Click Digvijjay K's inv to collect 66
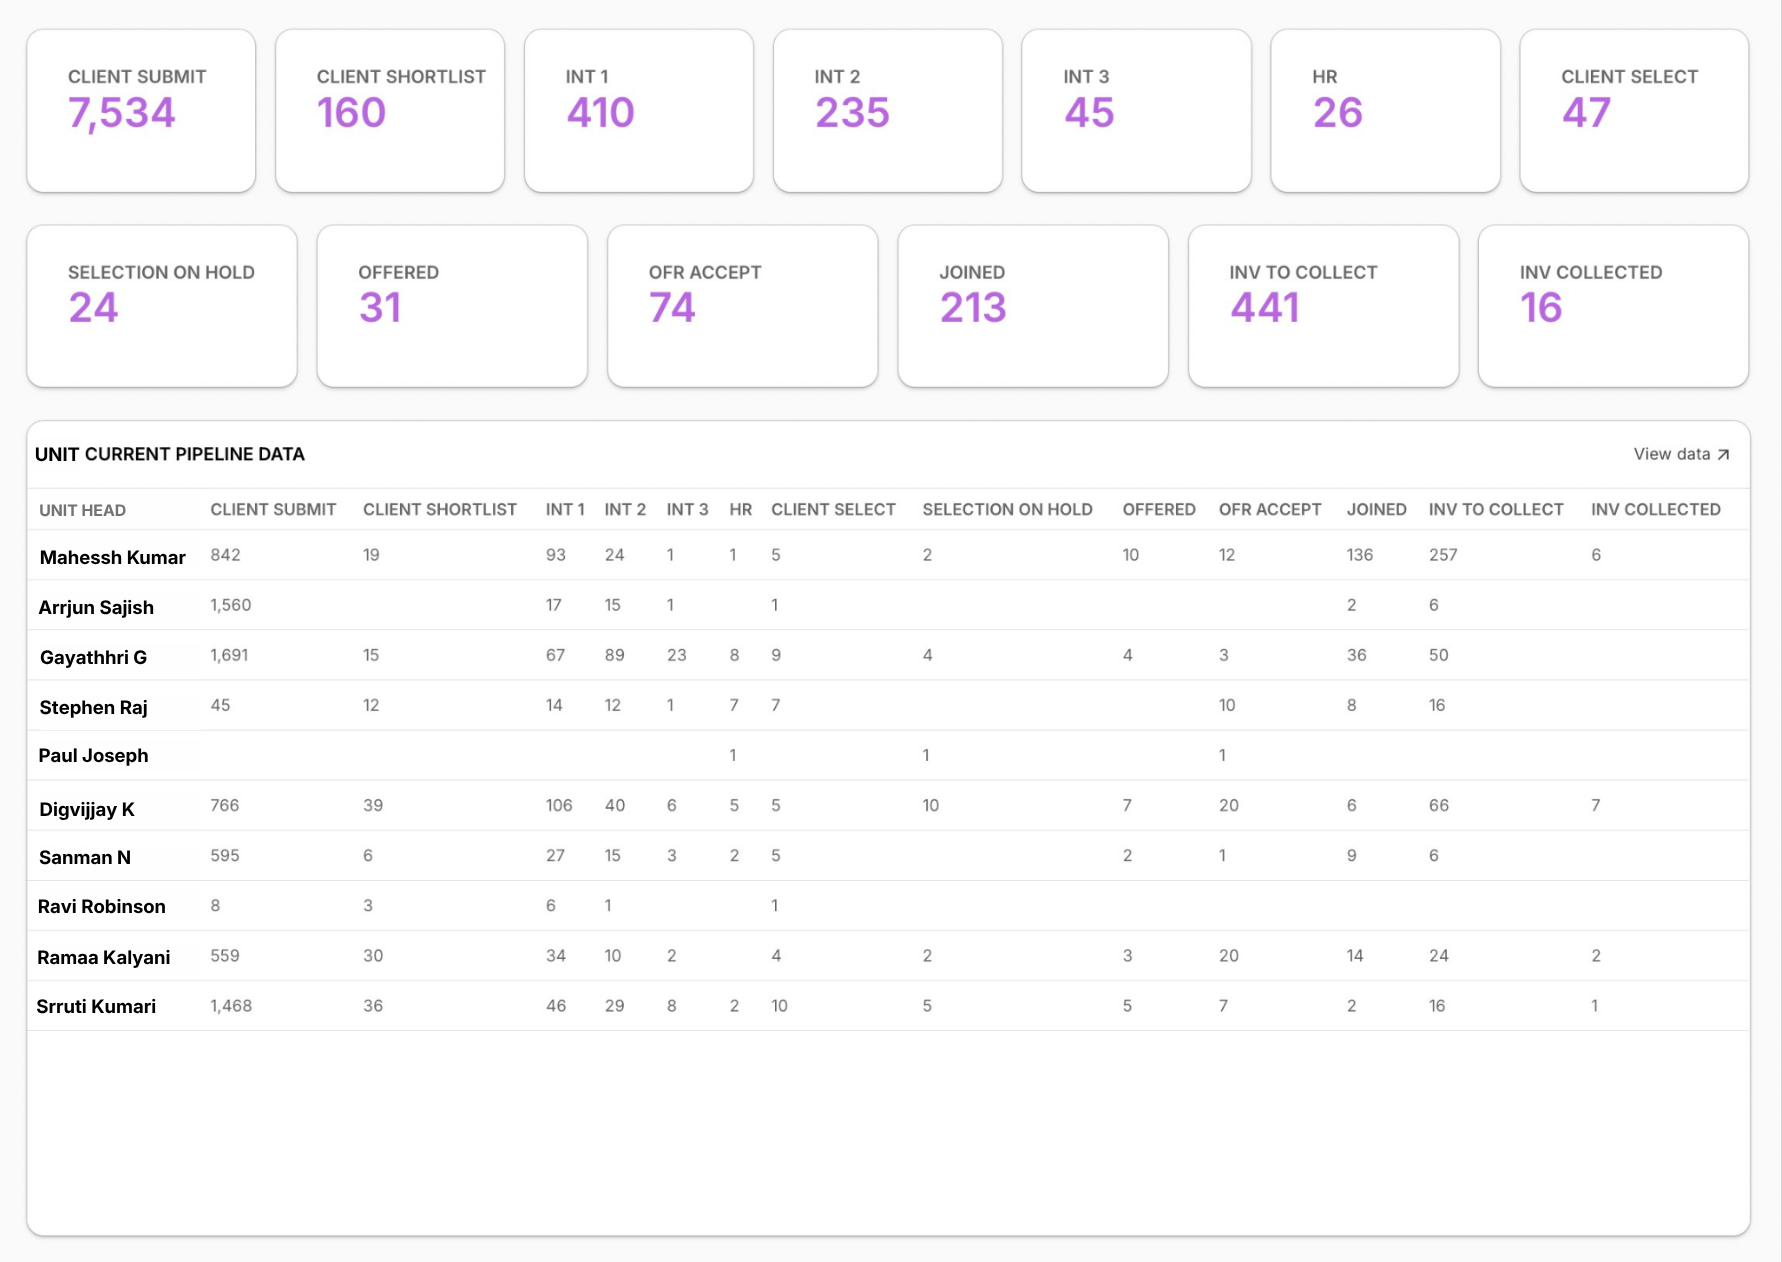This screenshot has width=1782, height=1262. point(1439,805)
